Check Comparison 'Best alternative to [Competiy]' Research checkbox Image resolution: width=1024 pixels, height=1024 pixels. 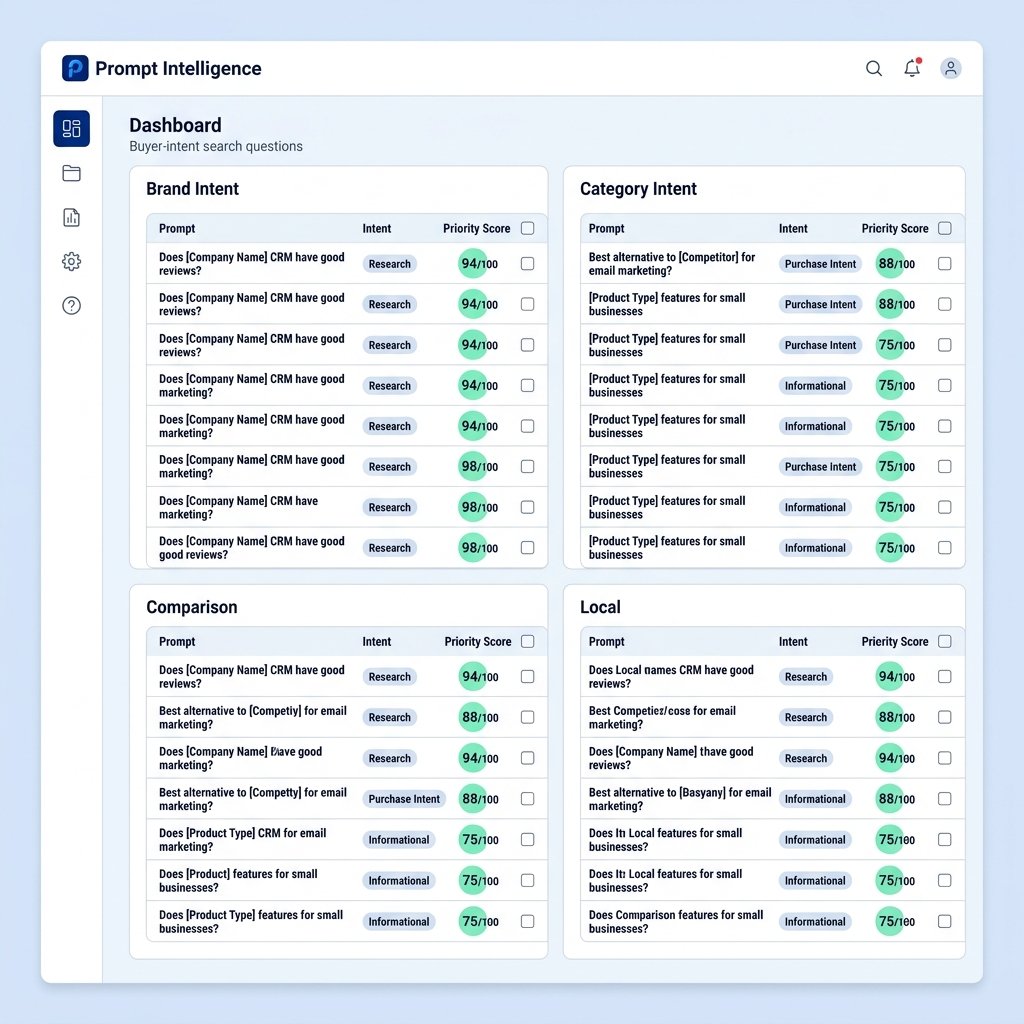[528, 717]
